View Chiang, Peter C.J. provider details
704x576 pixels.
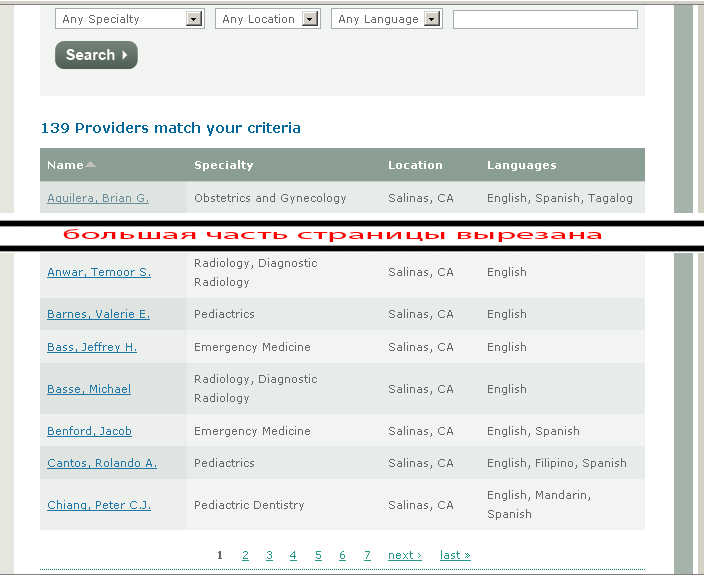pyautogui.click(x=99, y=505)
